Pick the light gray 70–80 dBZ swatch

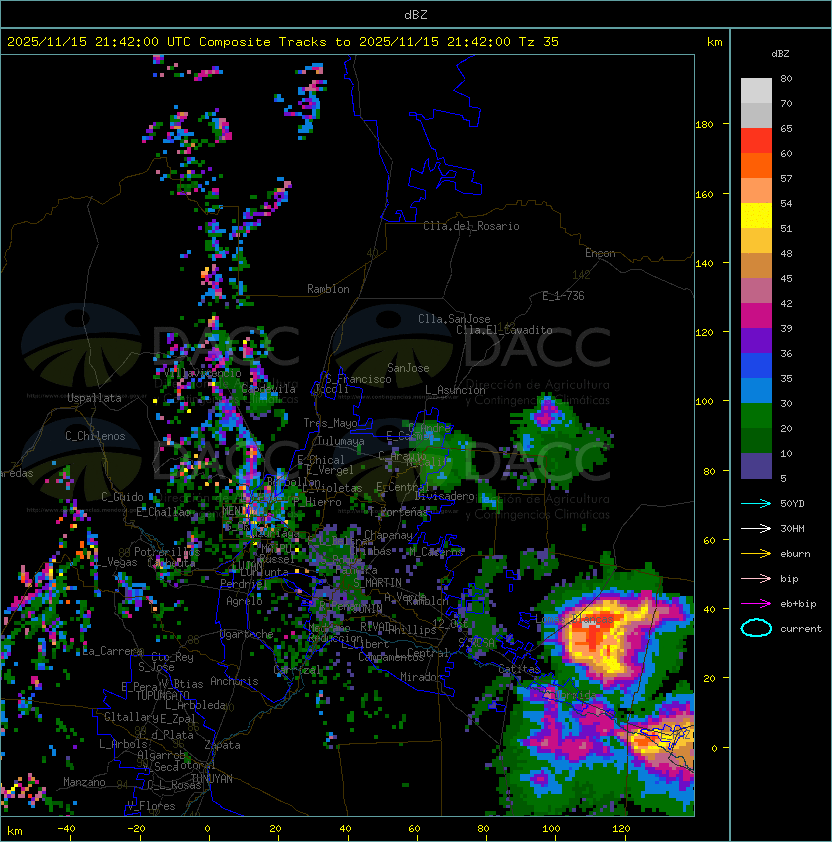tap(756, 90)
